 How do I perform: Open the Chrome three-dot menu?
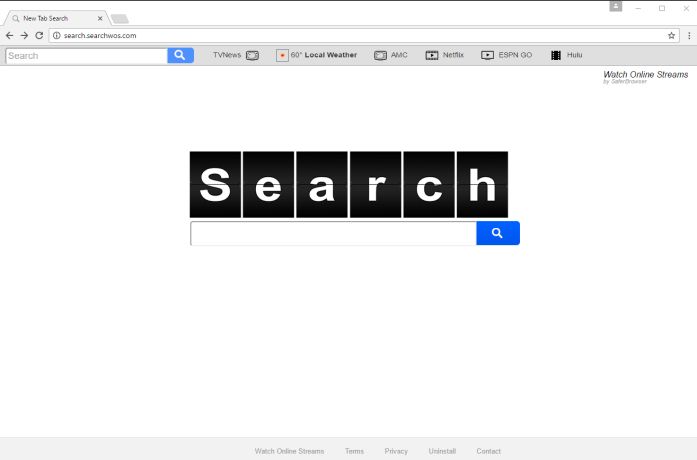(689, 35)
